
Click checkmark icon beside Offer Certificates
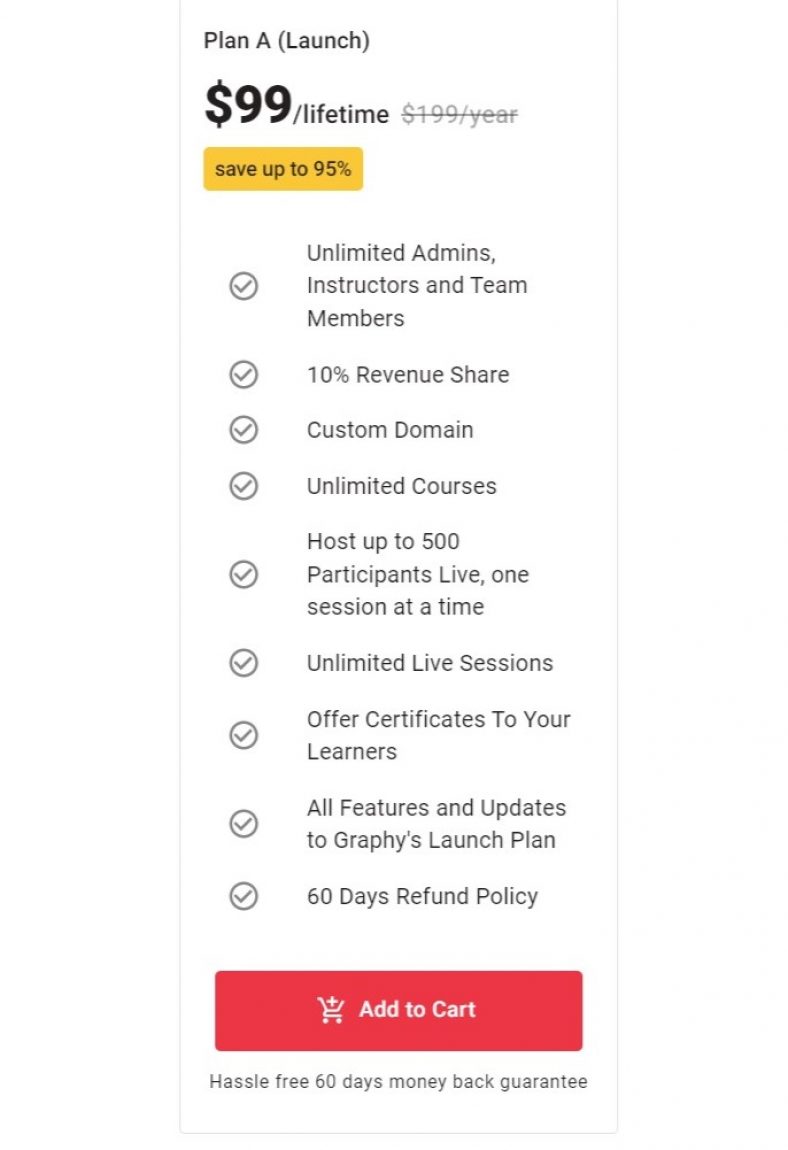coord(244,735)
